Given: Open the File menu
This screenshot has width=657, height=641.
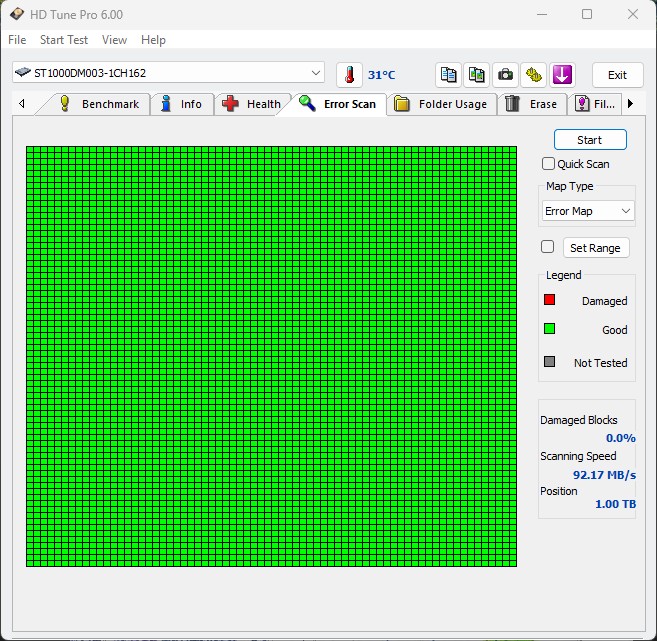Looking at the screenshot, I should (x=17, y=40).
